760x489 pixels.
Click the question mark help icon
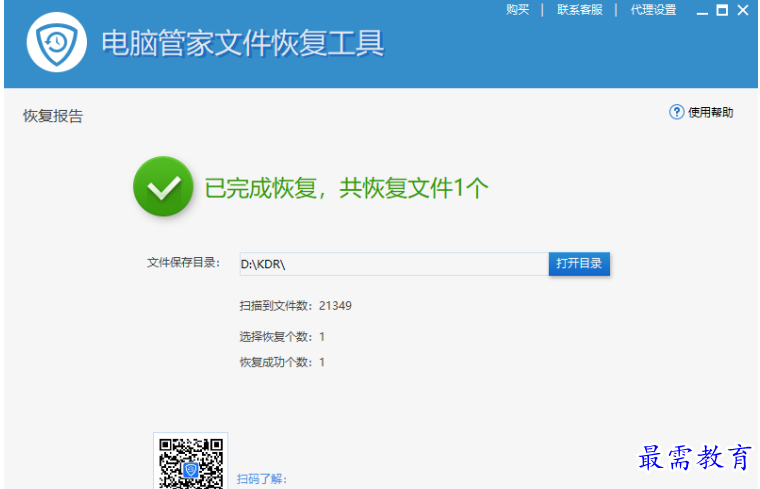coord(677,112)
